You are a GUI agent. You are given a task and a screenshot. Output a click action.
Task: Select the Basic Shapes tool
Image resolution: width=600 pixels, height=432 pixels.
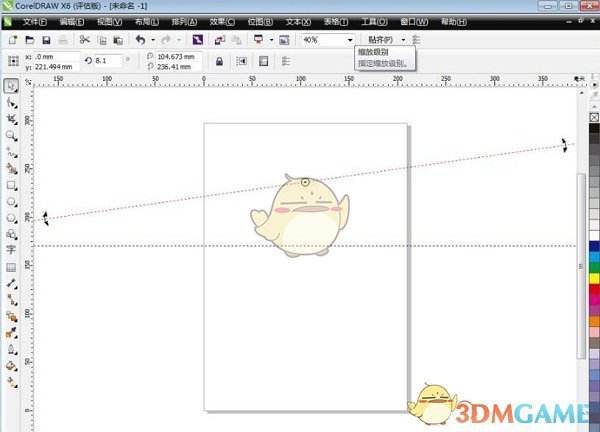click(12, 234)
